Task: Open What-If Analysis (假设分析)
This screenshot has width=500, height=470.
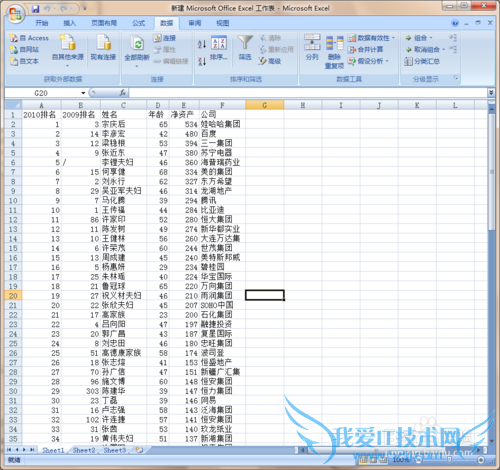Action: [368, 61]
